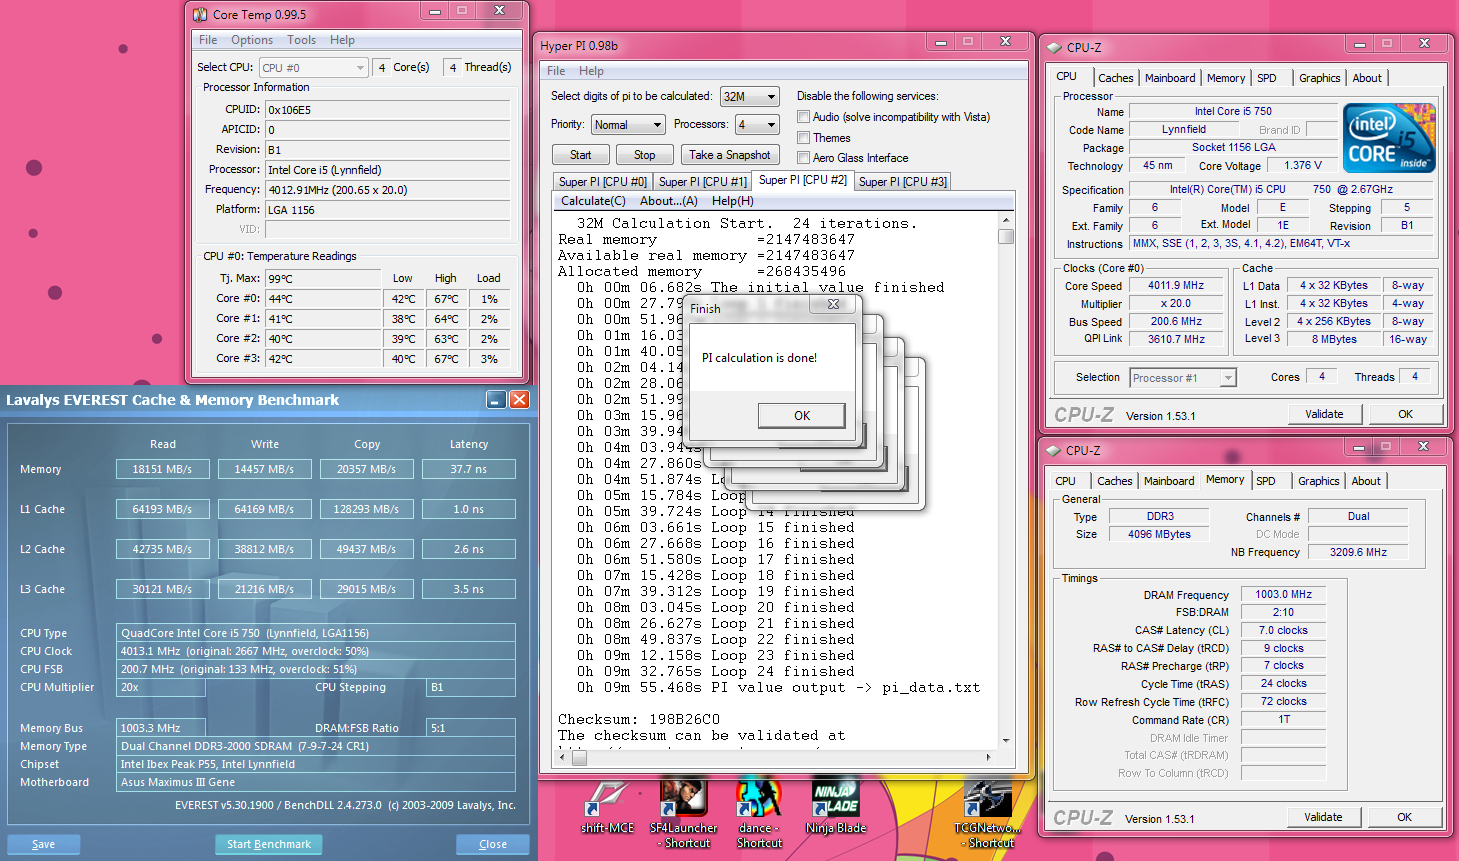Viewport: 1459px width, 861px height.
Task: Open the SPD tab in the CPU-Z memory-timings window
Action: coord(1265,481)
